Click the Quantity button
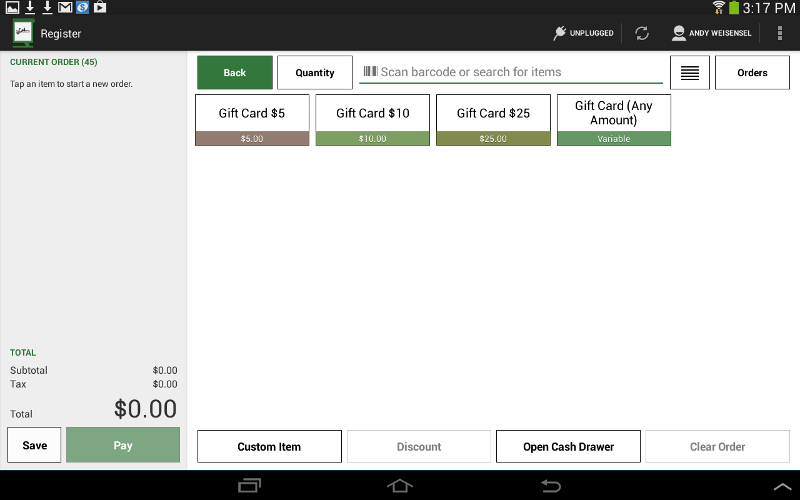800x500 pixels. (315, 73)
